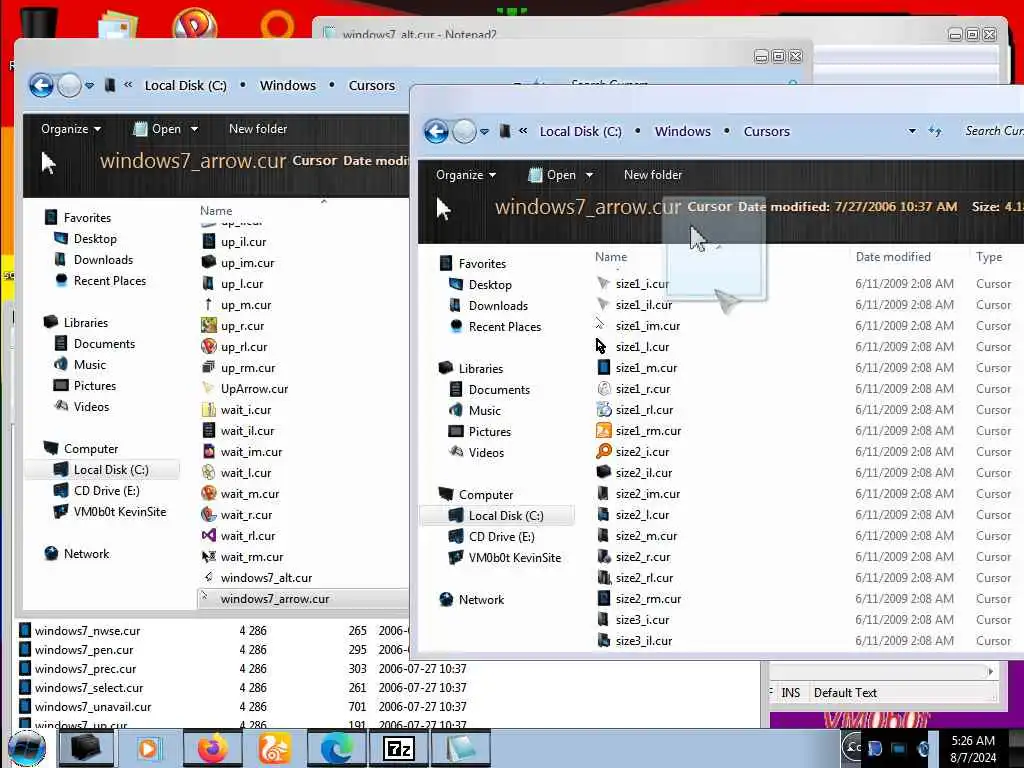Open recent pages dropdown in front window

[485, 132]
